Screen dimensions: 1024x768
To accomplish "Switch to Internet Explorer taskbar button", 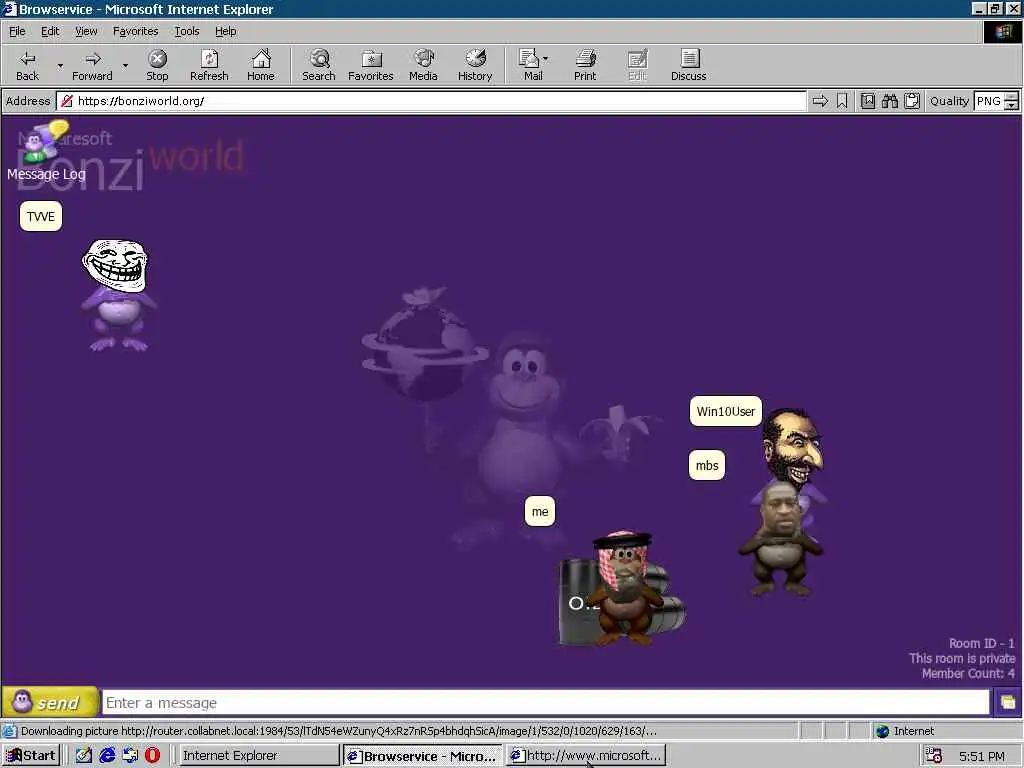I will [259, 756].
